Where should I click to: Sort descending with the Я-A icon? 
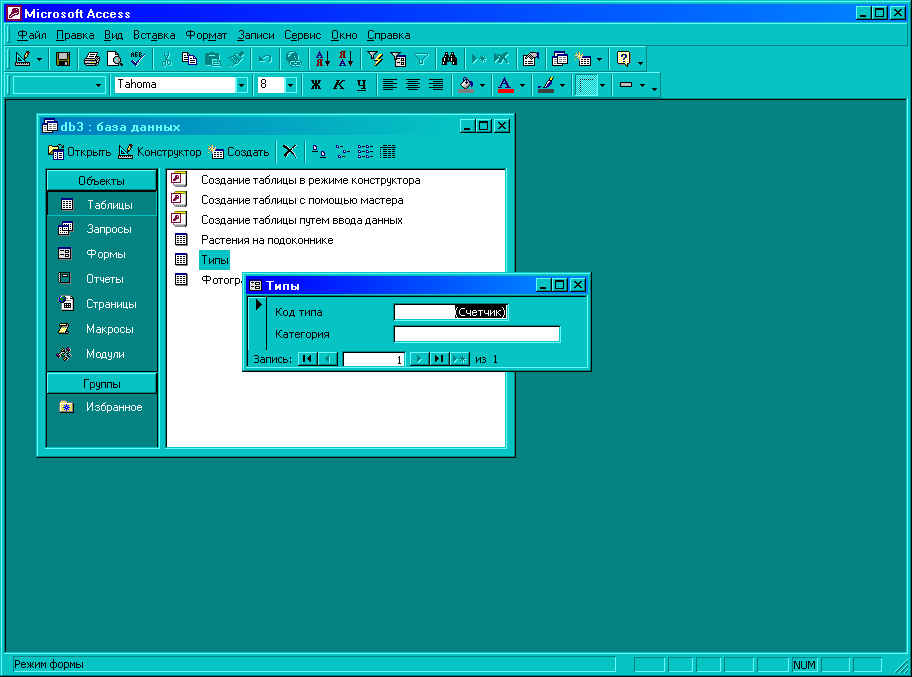pos(345,59)
